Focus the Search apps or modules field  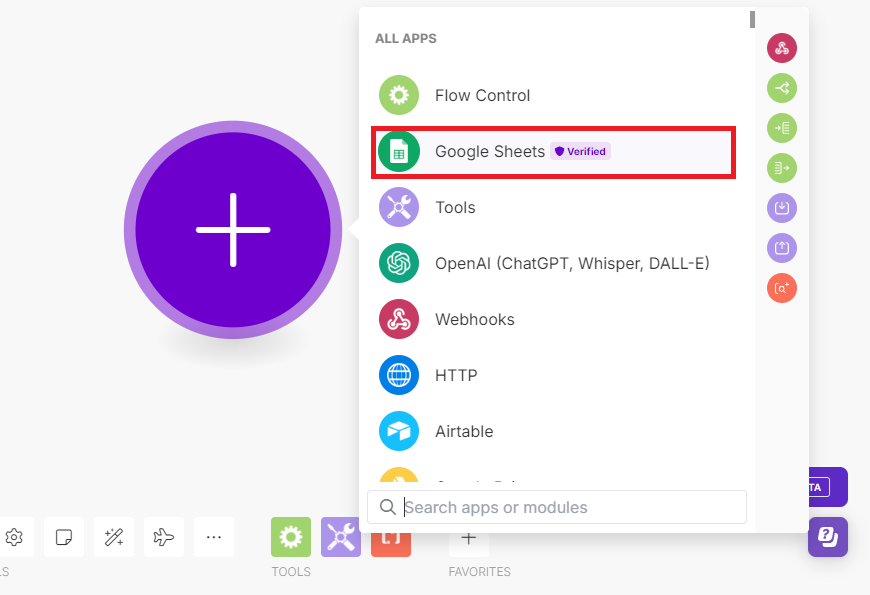(557, 507)
